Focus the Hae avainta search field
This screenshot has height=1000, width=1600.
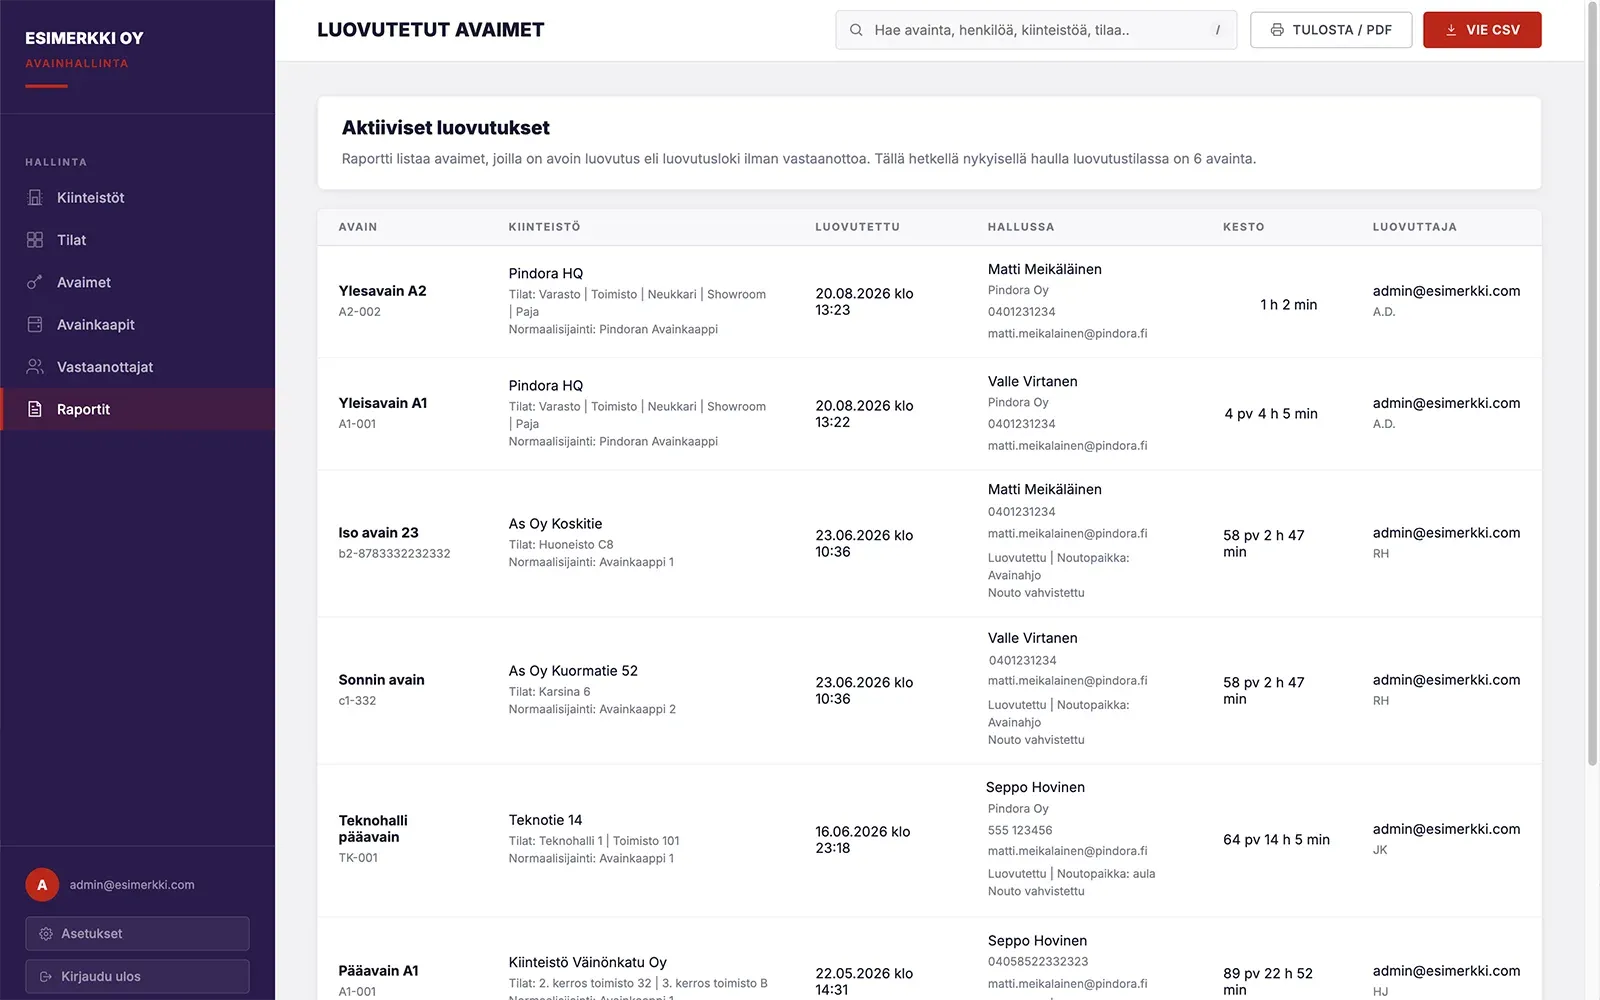point(1036,30)
